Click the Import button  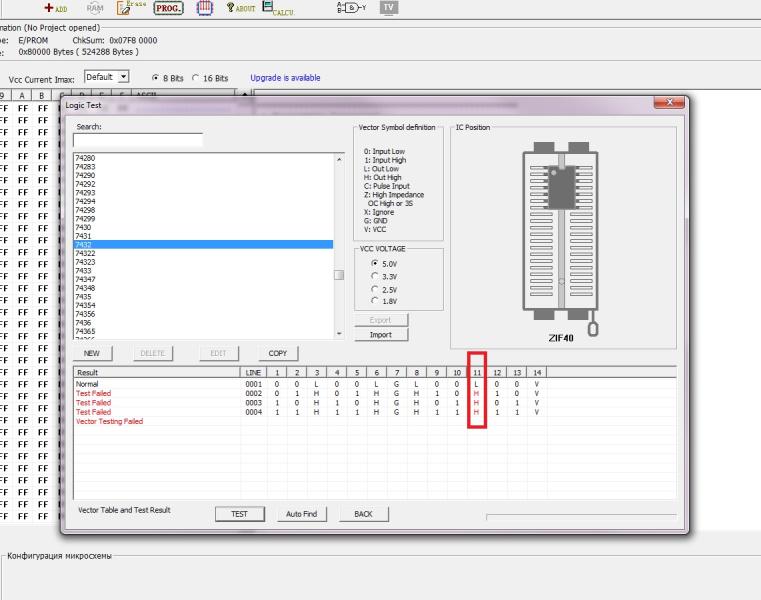[x=381, y=335]
